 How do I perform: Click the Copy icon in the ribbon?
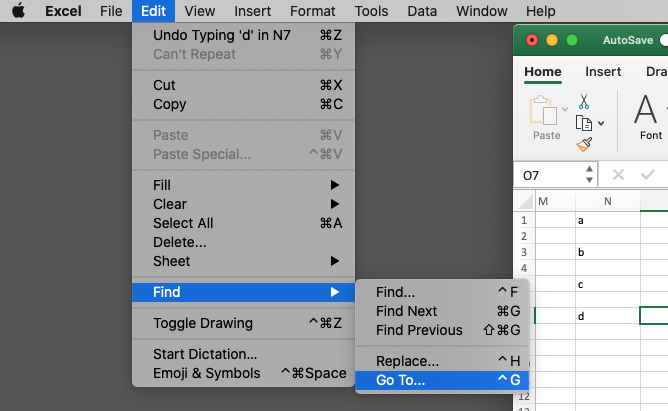click(x=584, y=123)
